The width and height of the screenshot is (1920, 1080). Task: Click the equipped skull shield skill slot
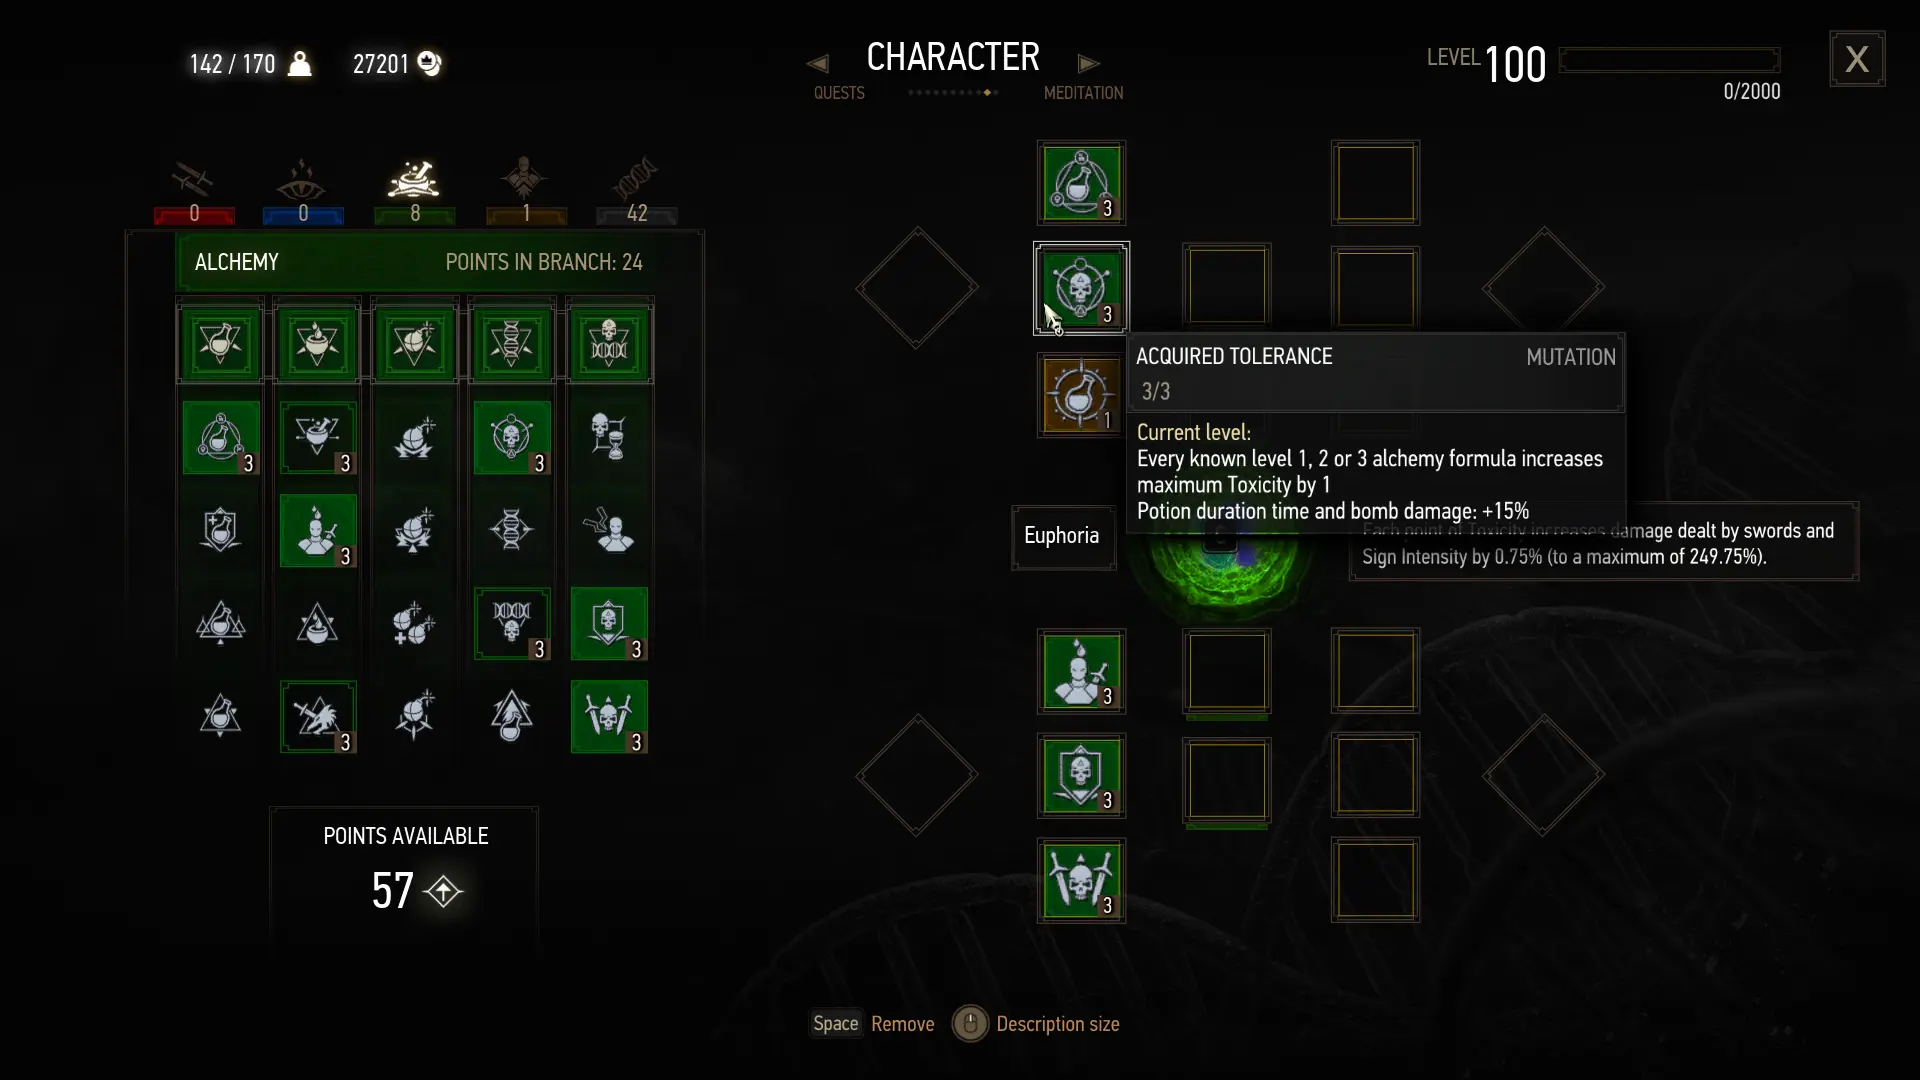pyautogui.click(x=1081, y=776)
